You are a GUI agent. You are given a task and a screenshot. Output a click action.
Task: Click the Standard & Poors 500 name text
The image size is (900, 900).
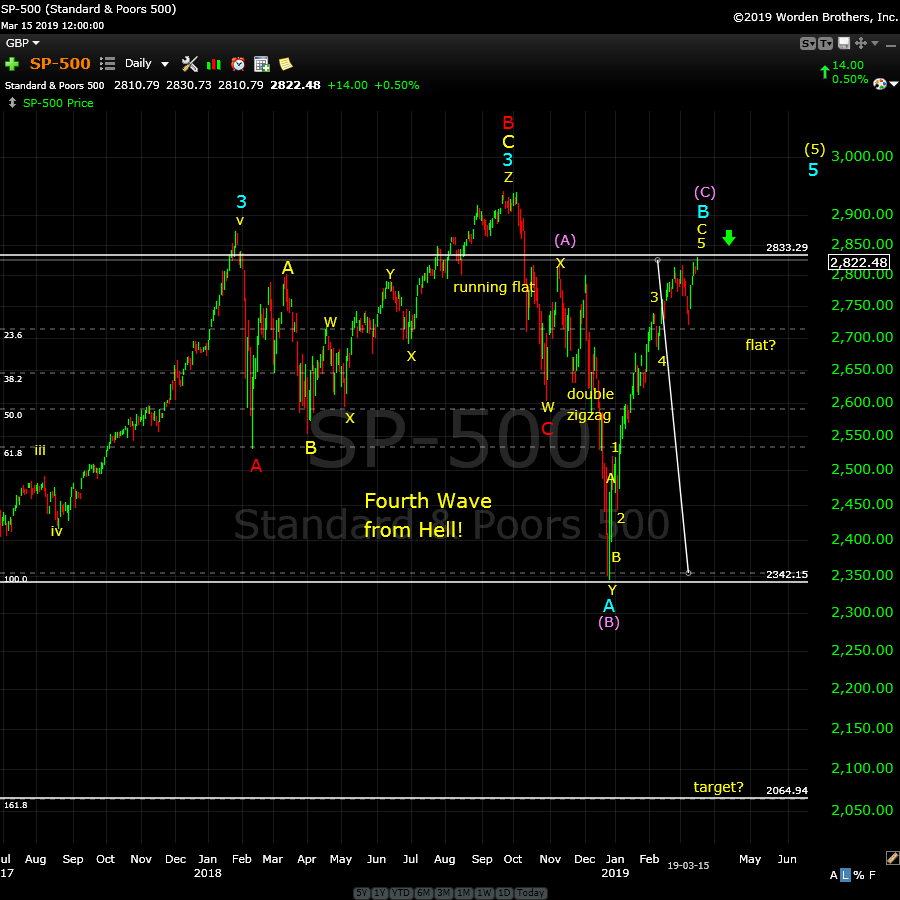(x=55, y=86)
